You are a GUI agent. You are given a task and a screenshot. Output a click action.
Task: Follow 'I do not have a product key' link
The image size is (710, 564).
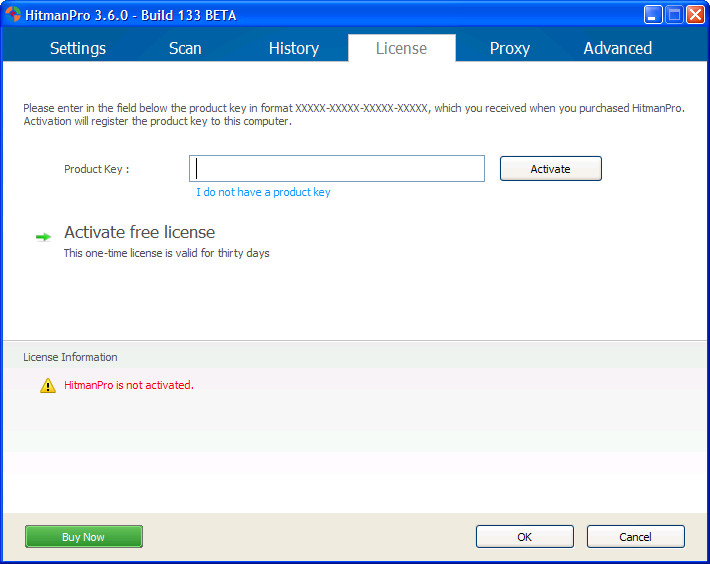click(263, 192)
